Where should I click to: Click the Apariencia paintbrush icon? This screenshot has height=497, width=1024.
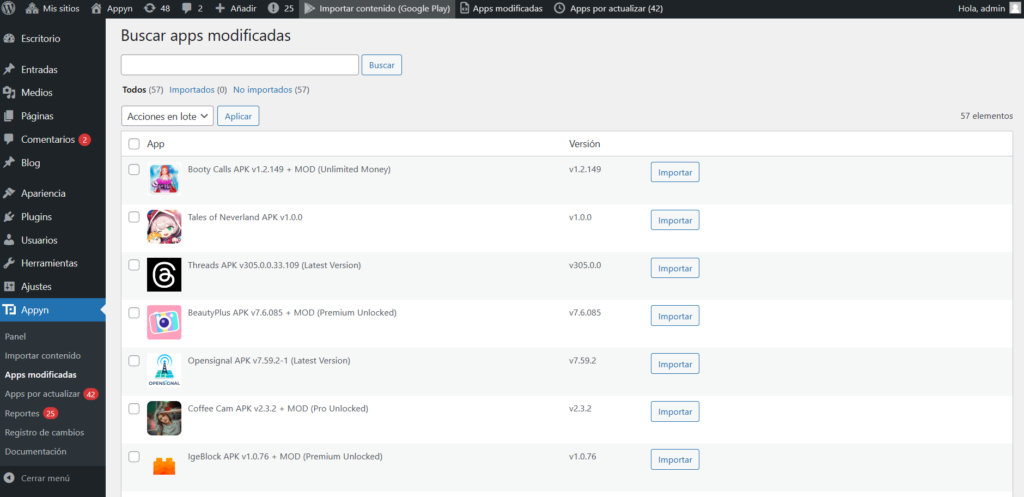(9, 193)
